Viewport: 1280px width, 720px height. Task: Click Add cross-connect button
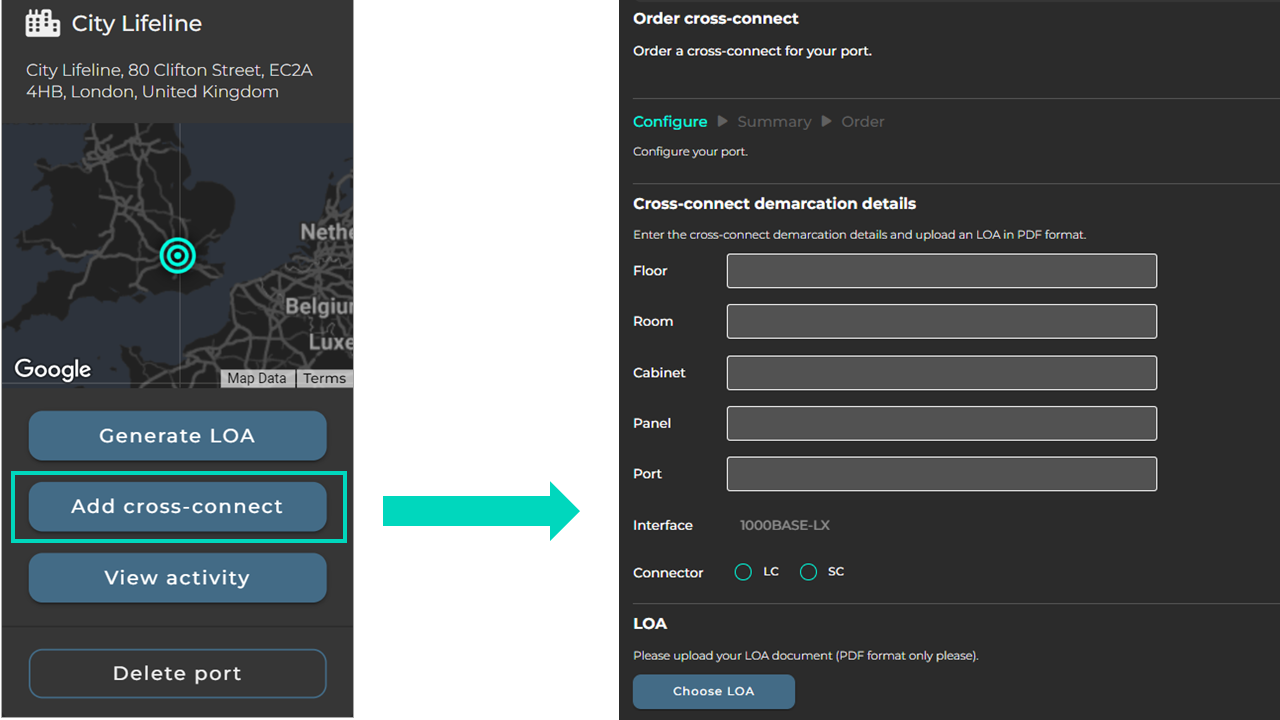coord(178,507)
